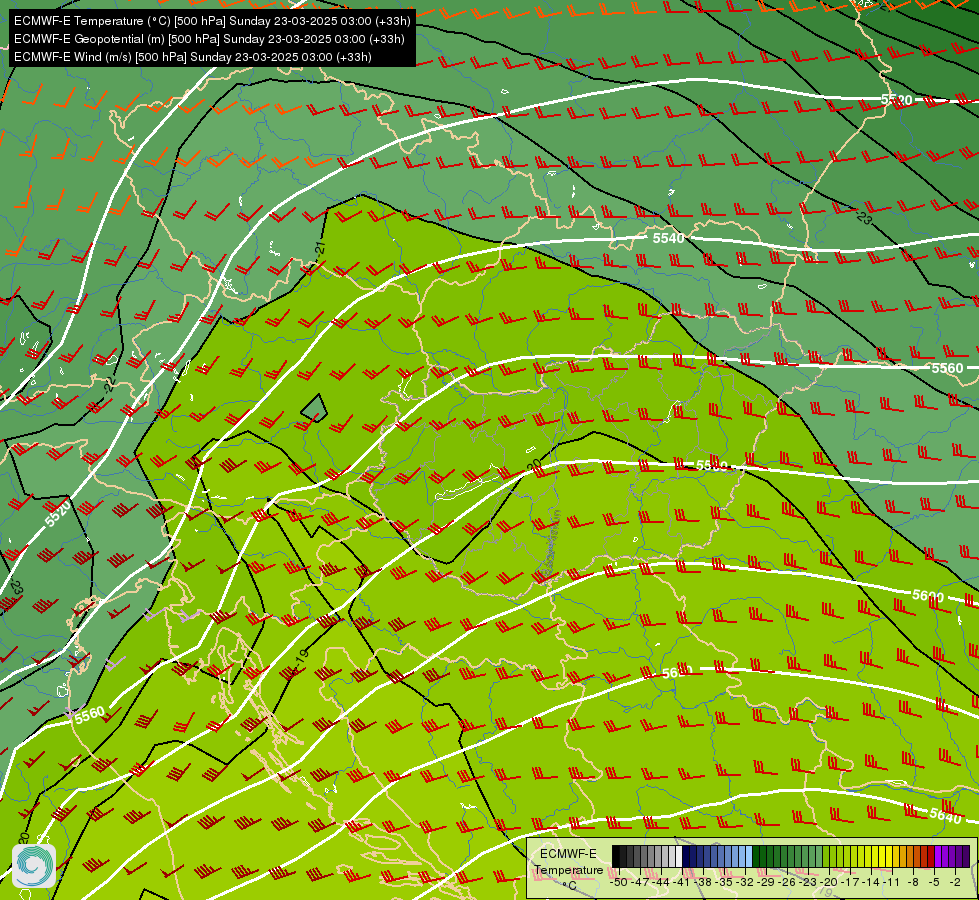Screen dimensions: 979x900
Task: Select the ECMWF-E Temperature 500 hPa header line
Action: point(212,21)
